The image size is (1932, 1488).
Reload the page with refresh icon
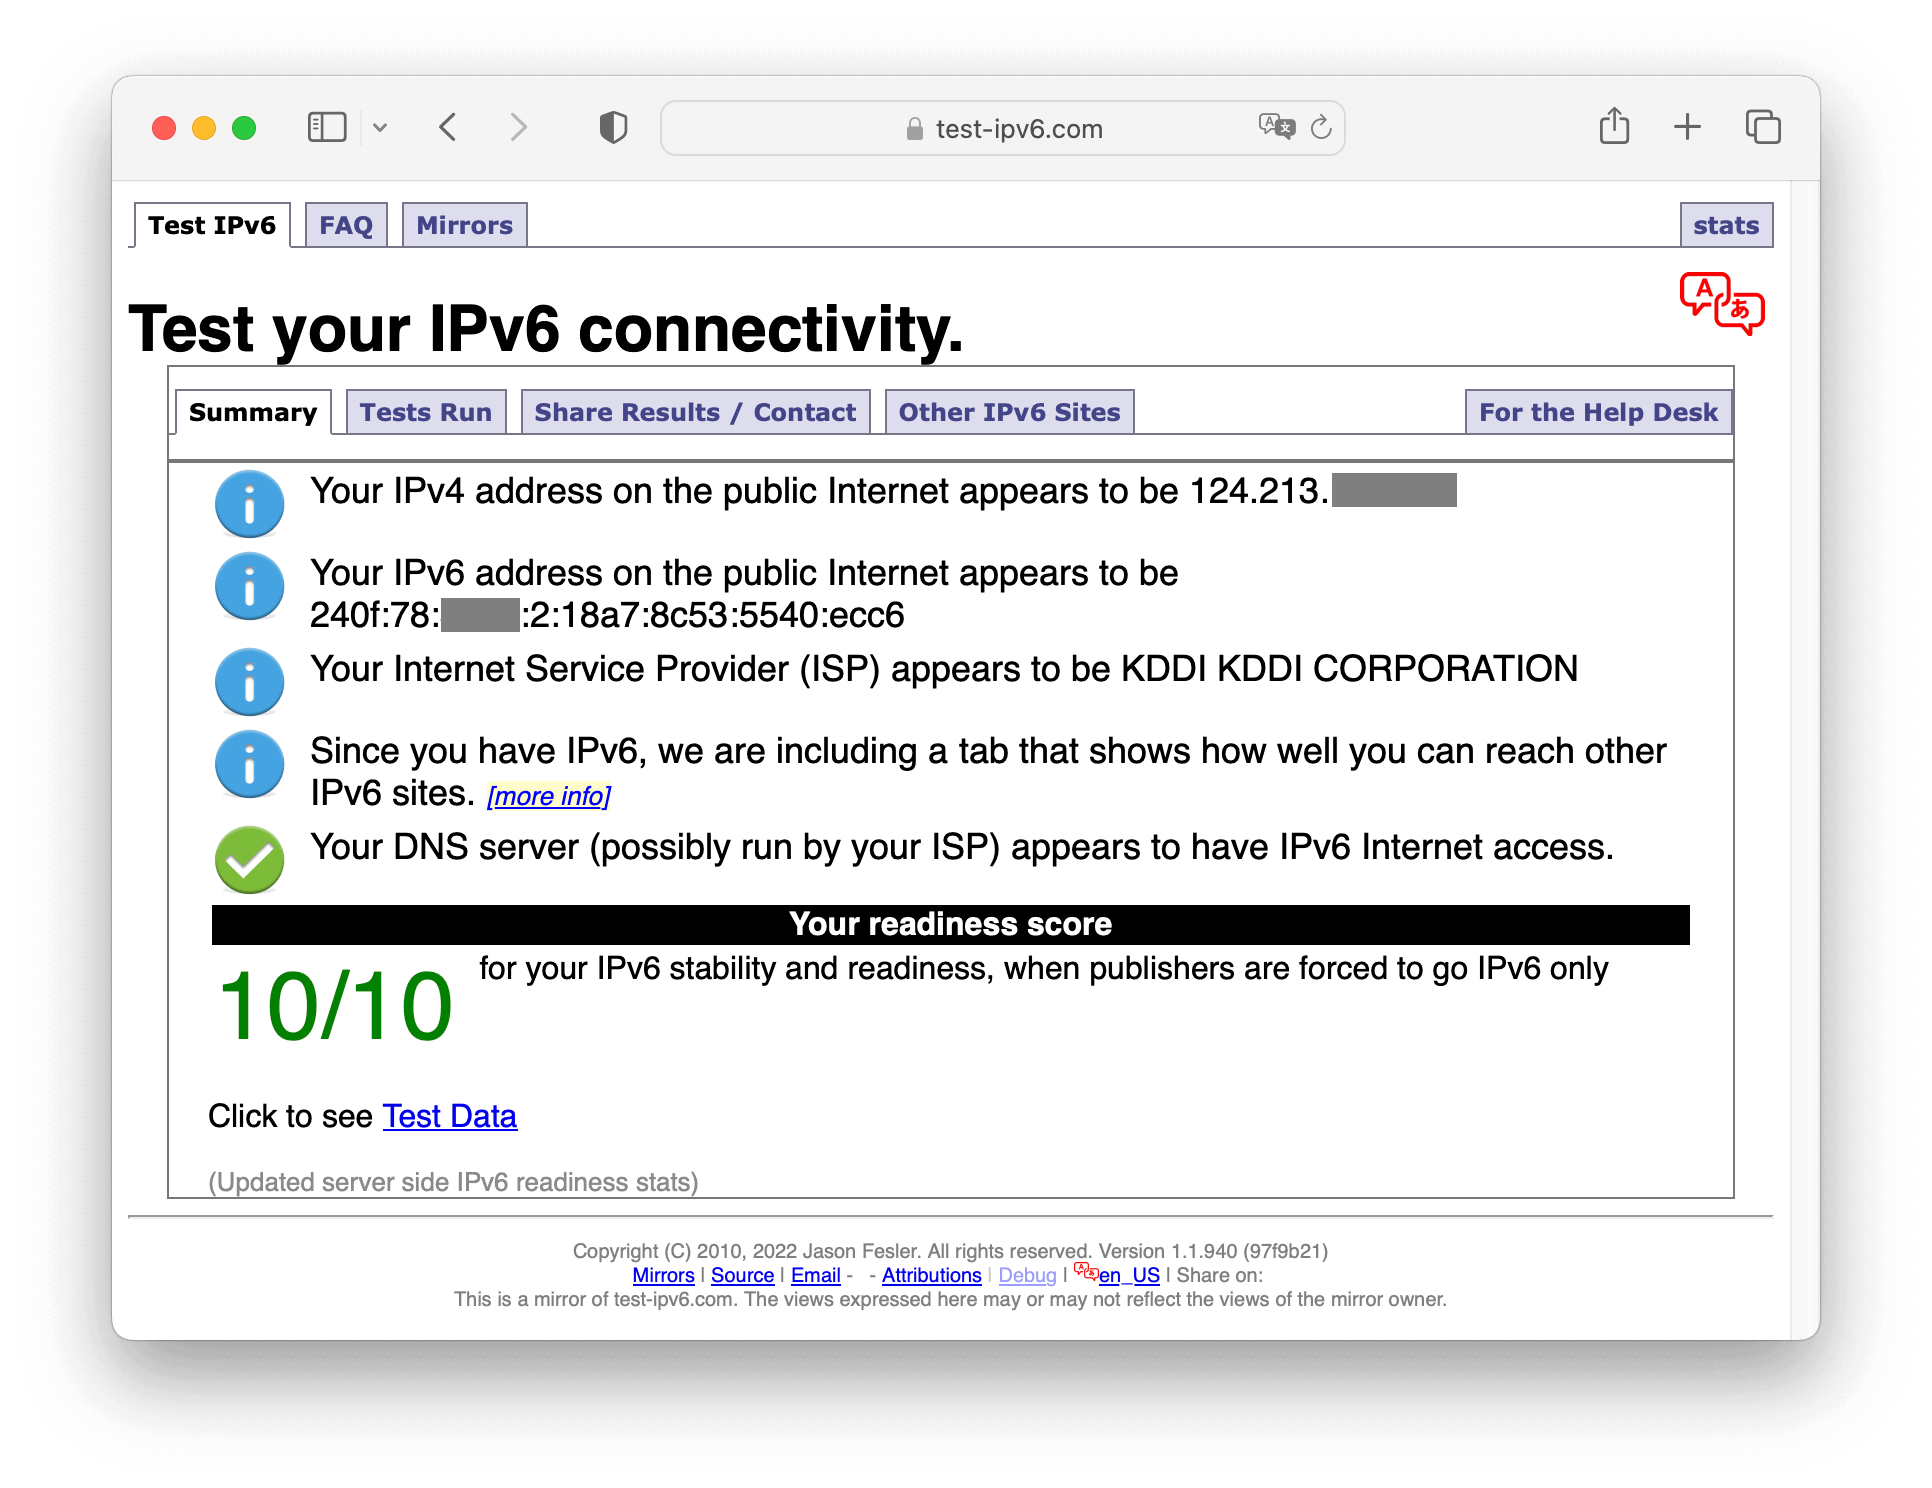(x=1321, y=127)
